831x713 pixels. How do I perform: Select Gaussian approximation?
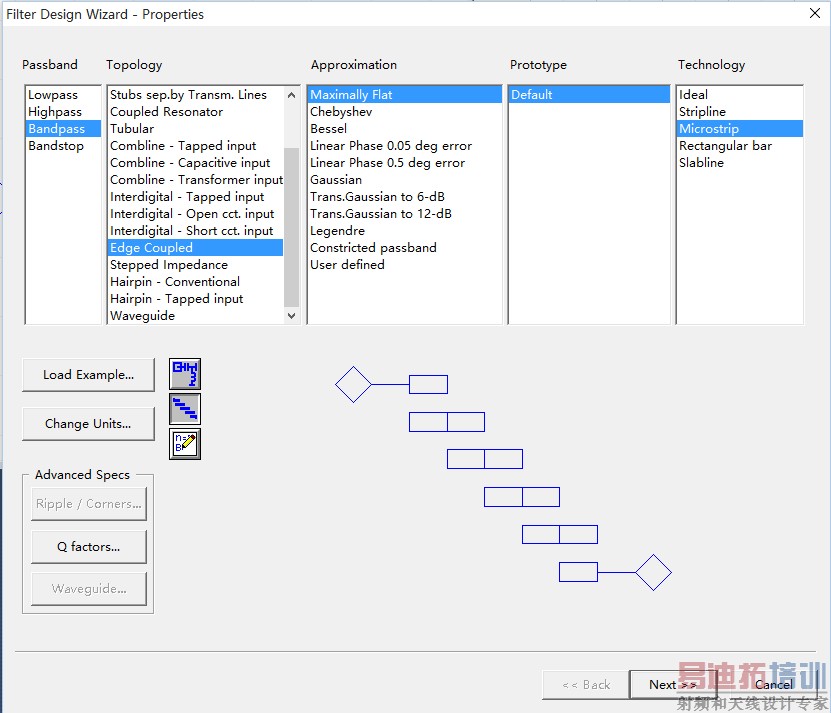pos(404,180)
